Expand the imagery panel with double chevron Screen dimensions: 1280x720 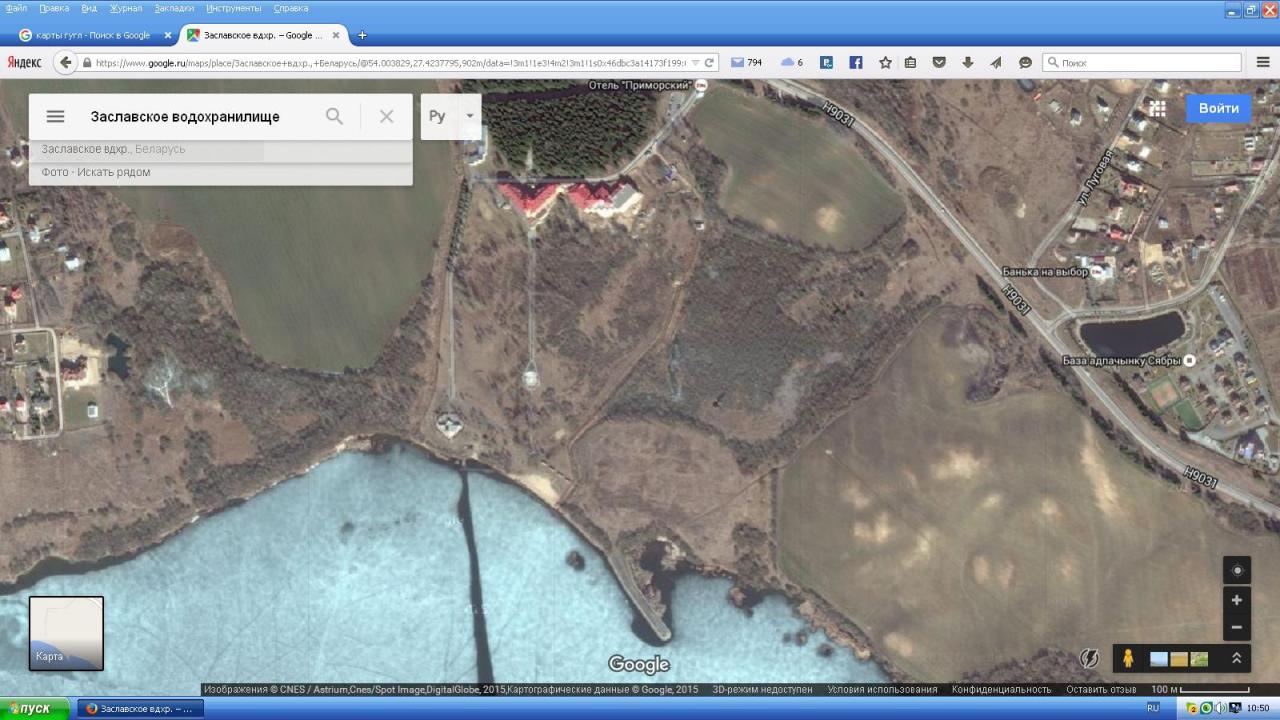[x=1237, y=658]
